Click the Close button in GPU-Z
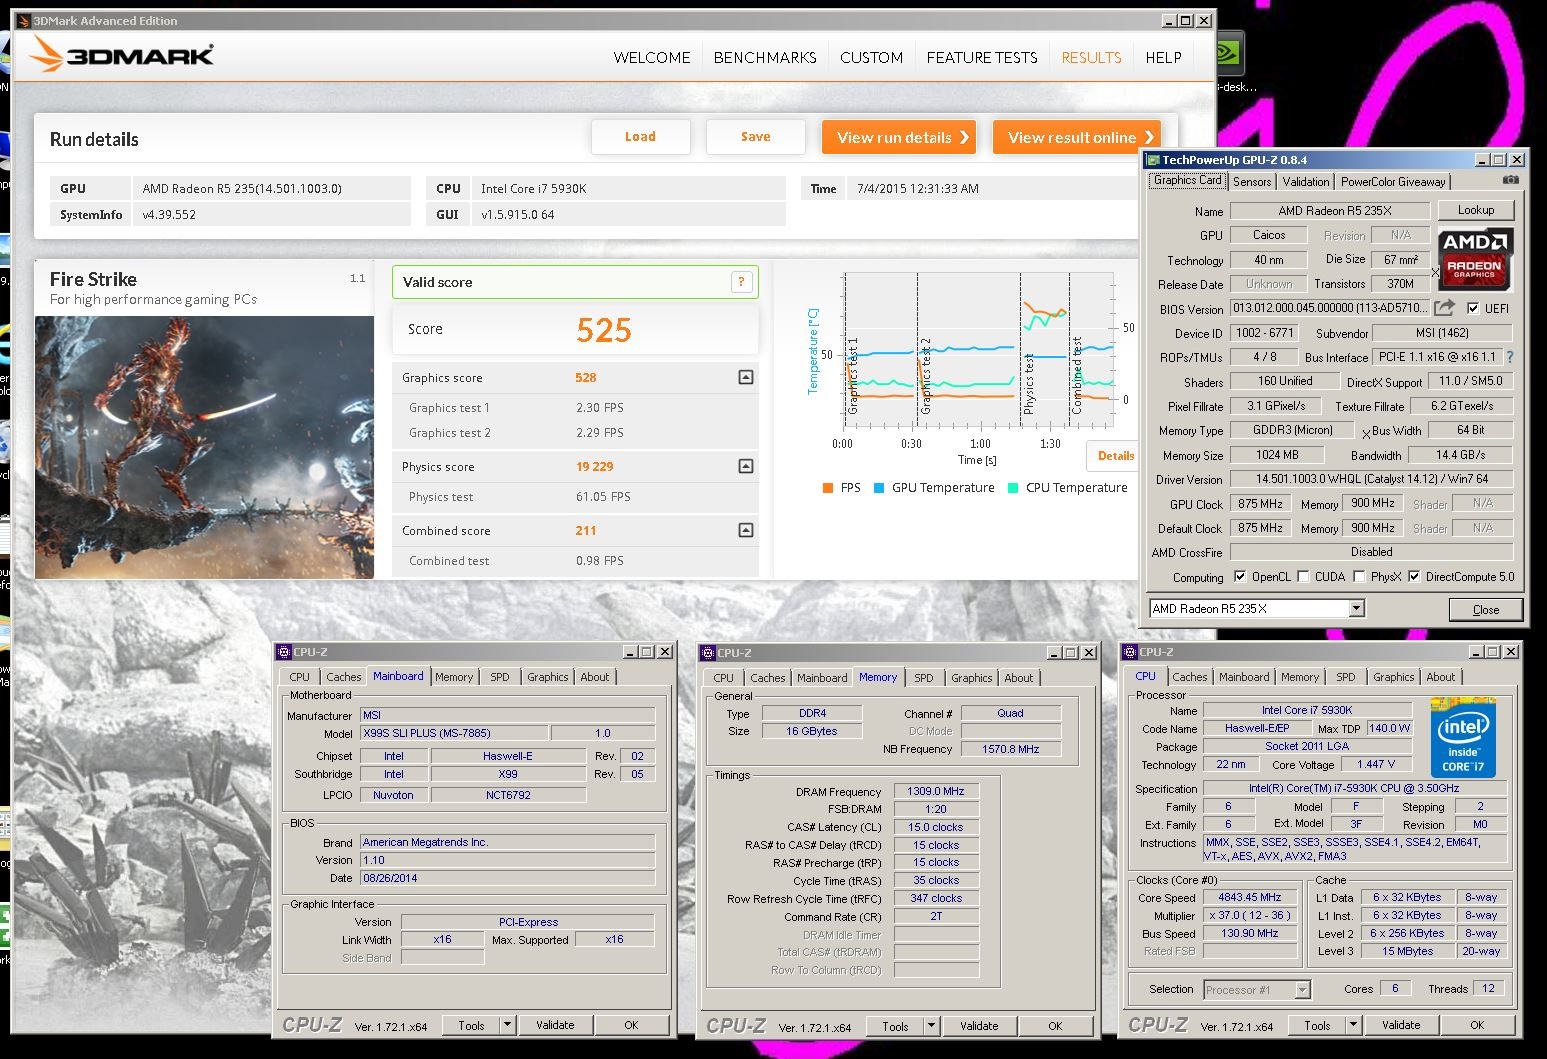 click(1486, 609)
